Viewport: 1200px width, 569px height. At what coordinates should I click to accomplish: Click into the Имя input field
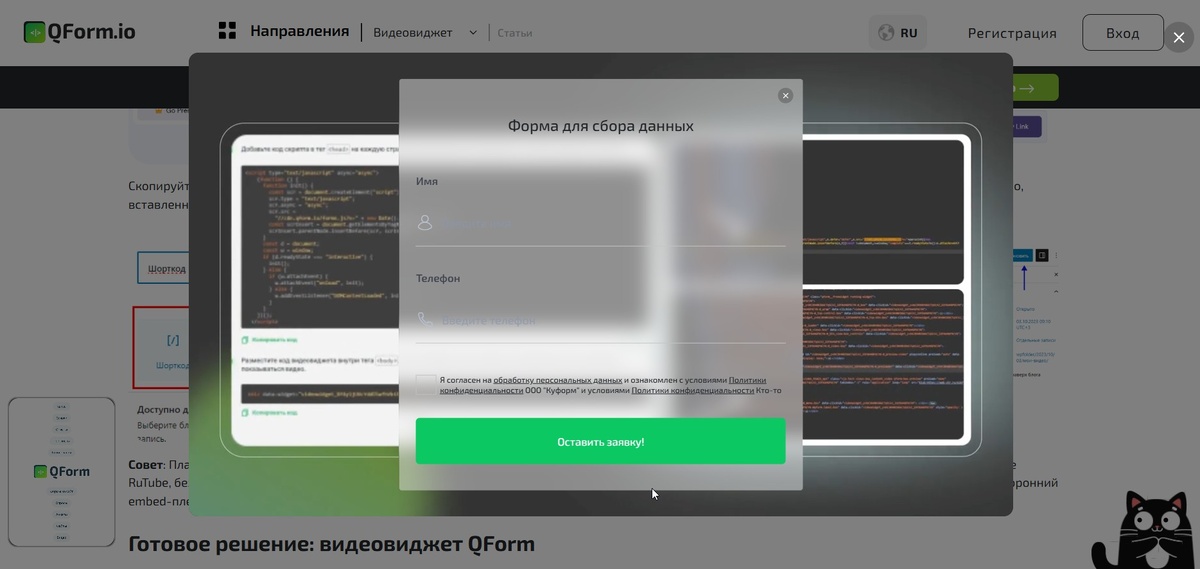600,223
